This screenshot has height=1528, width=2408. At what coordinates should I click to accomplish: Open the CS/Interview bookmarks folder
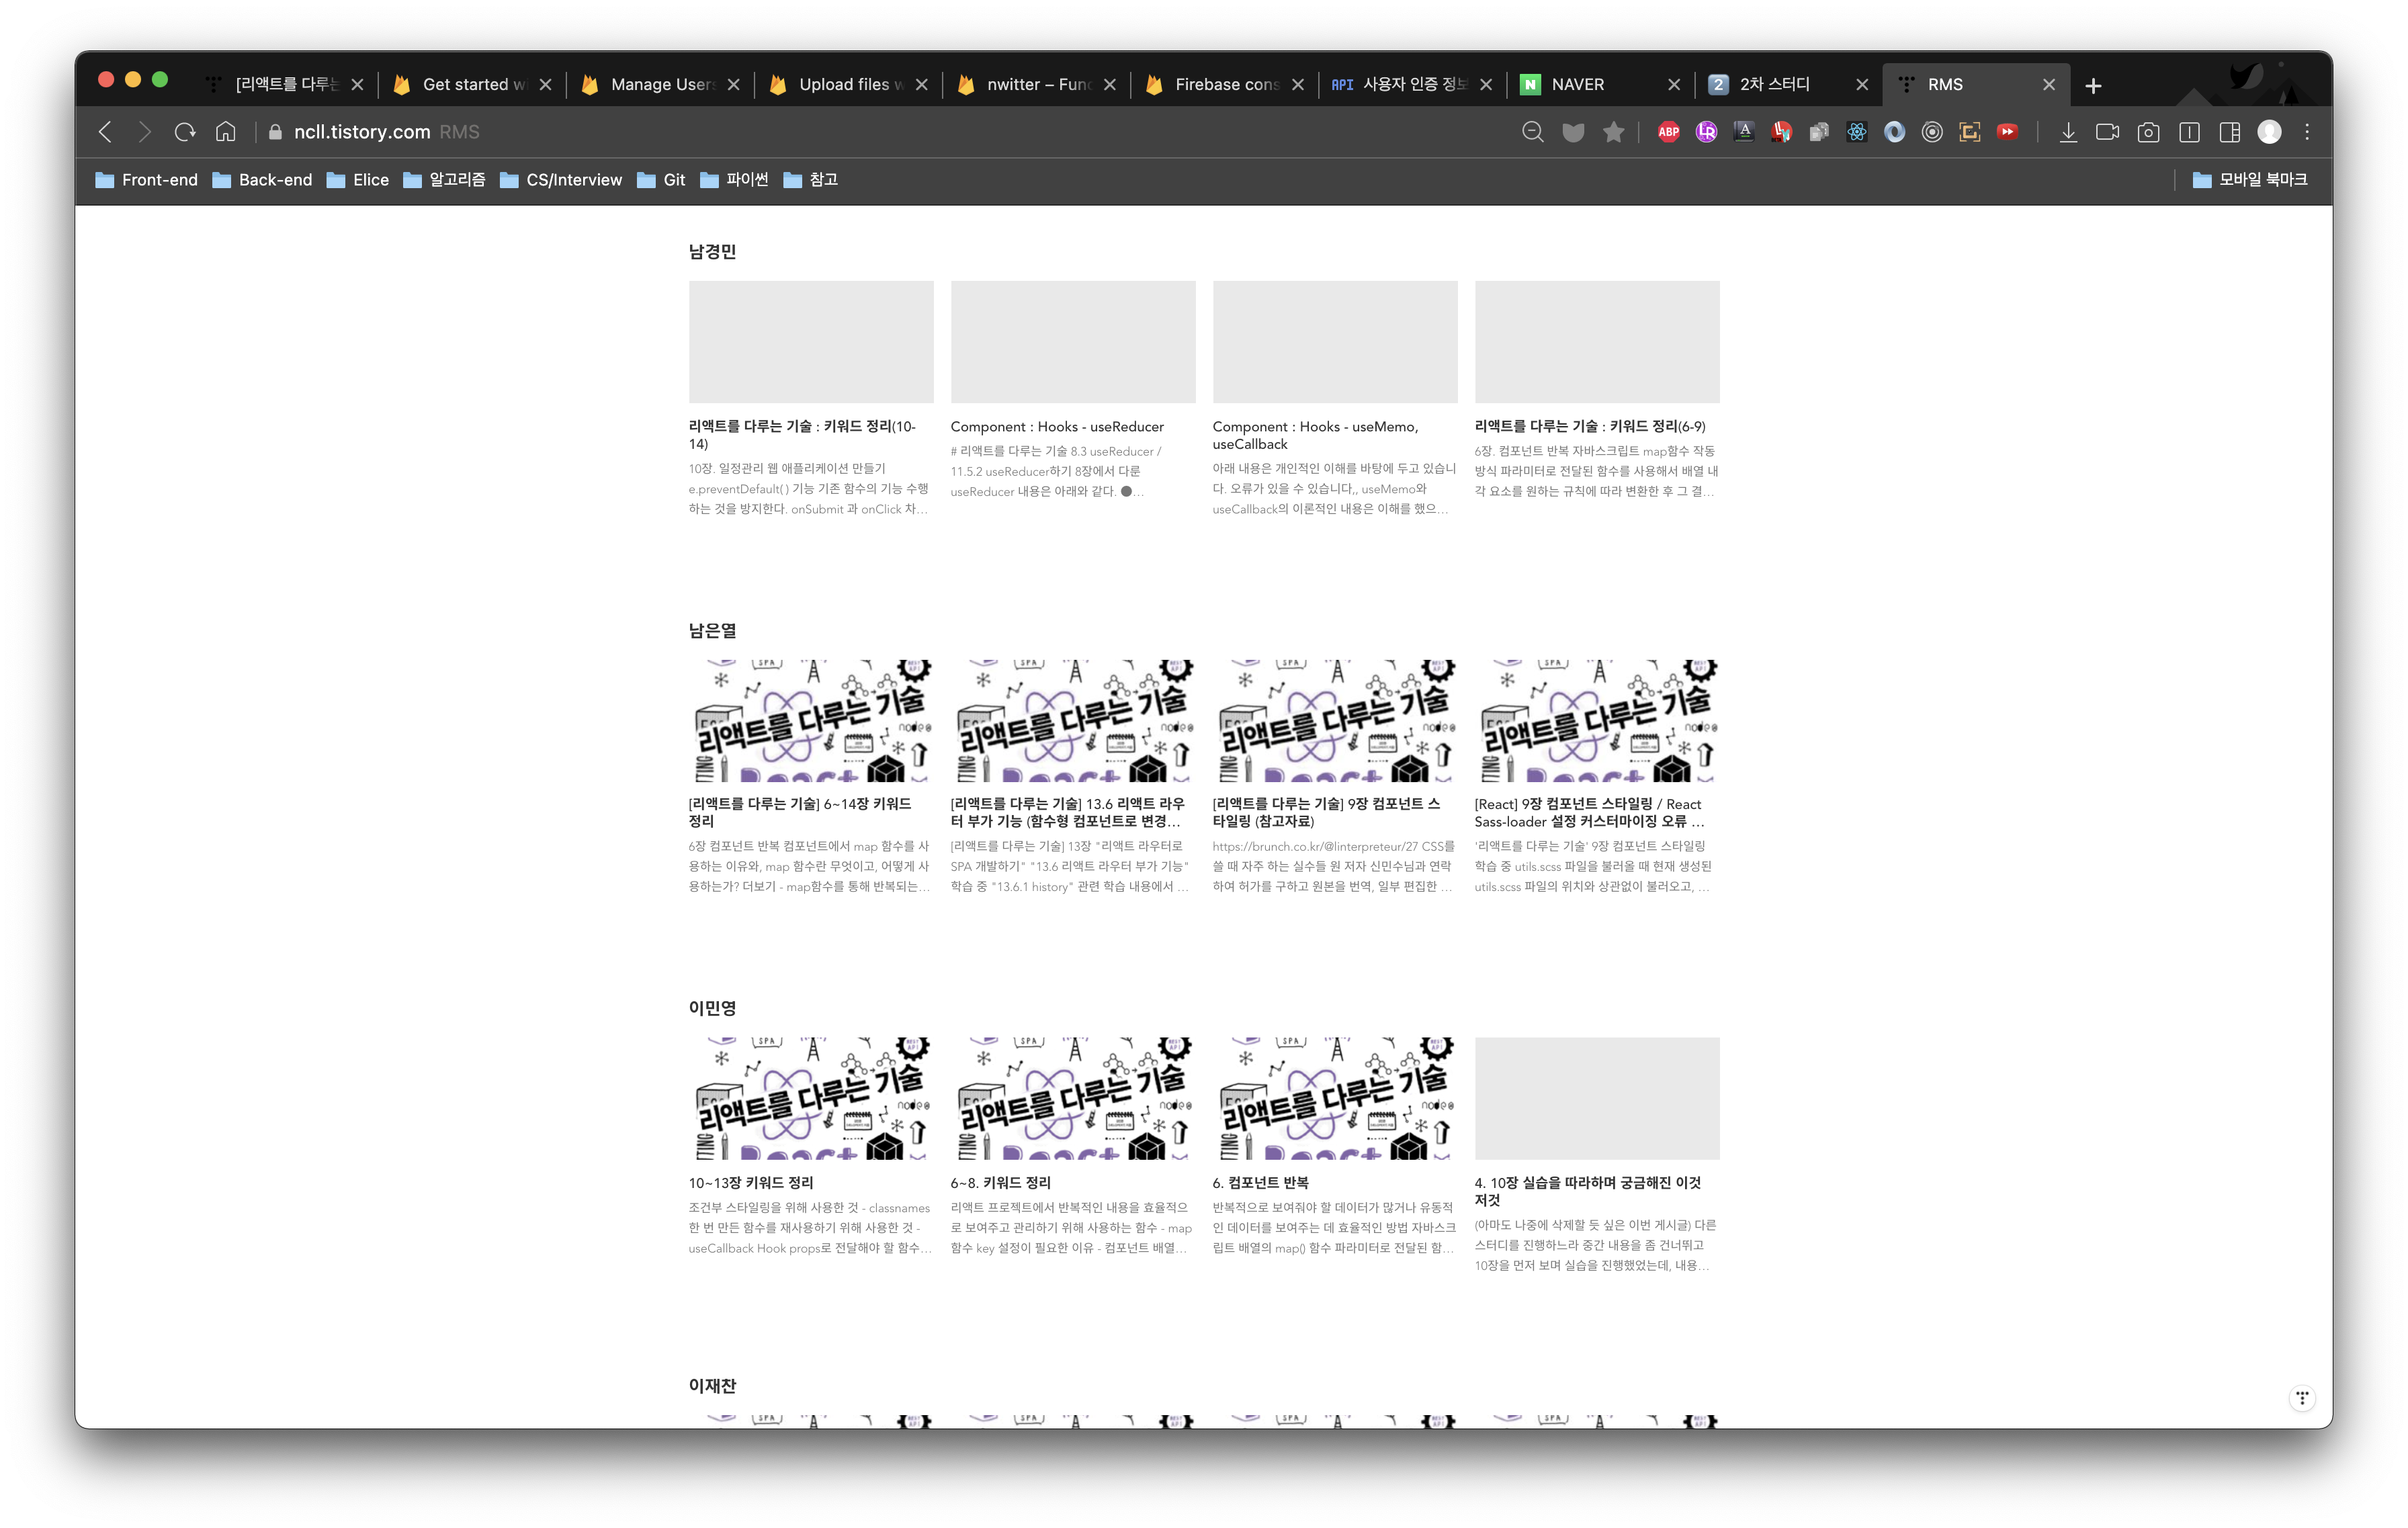coord(561,180)
